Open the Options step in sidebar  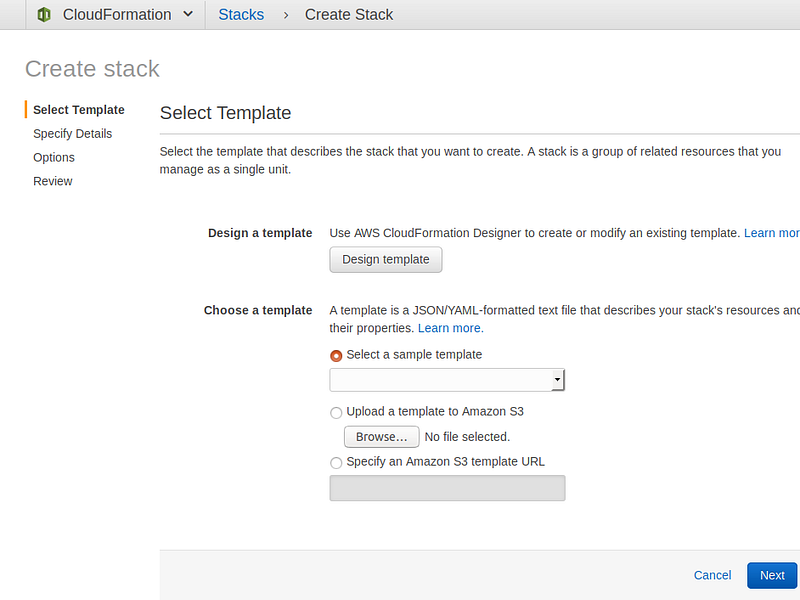(x=54, y=157)
